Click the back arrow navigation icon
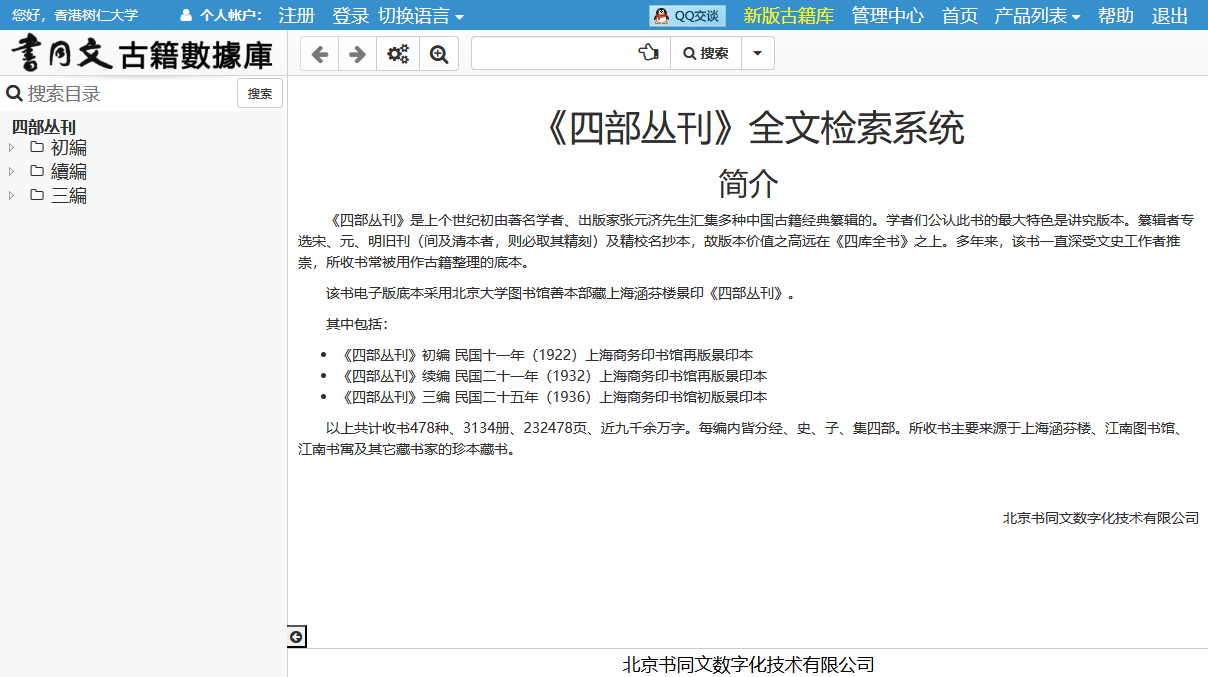The width and height of the screenshot is (1208, 677). pyautogui.click(x=319, y=54)
